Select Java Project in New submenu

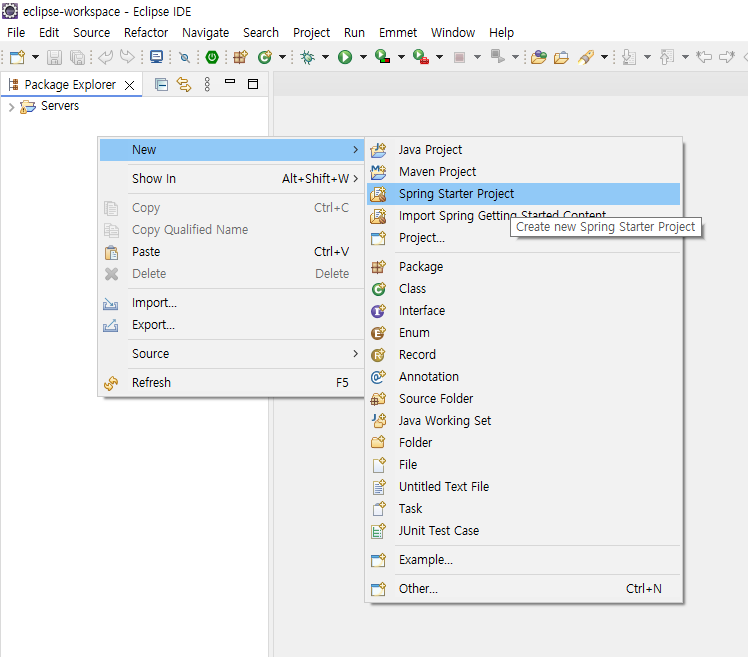coord(523,150)
